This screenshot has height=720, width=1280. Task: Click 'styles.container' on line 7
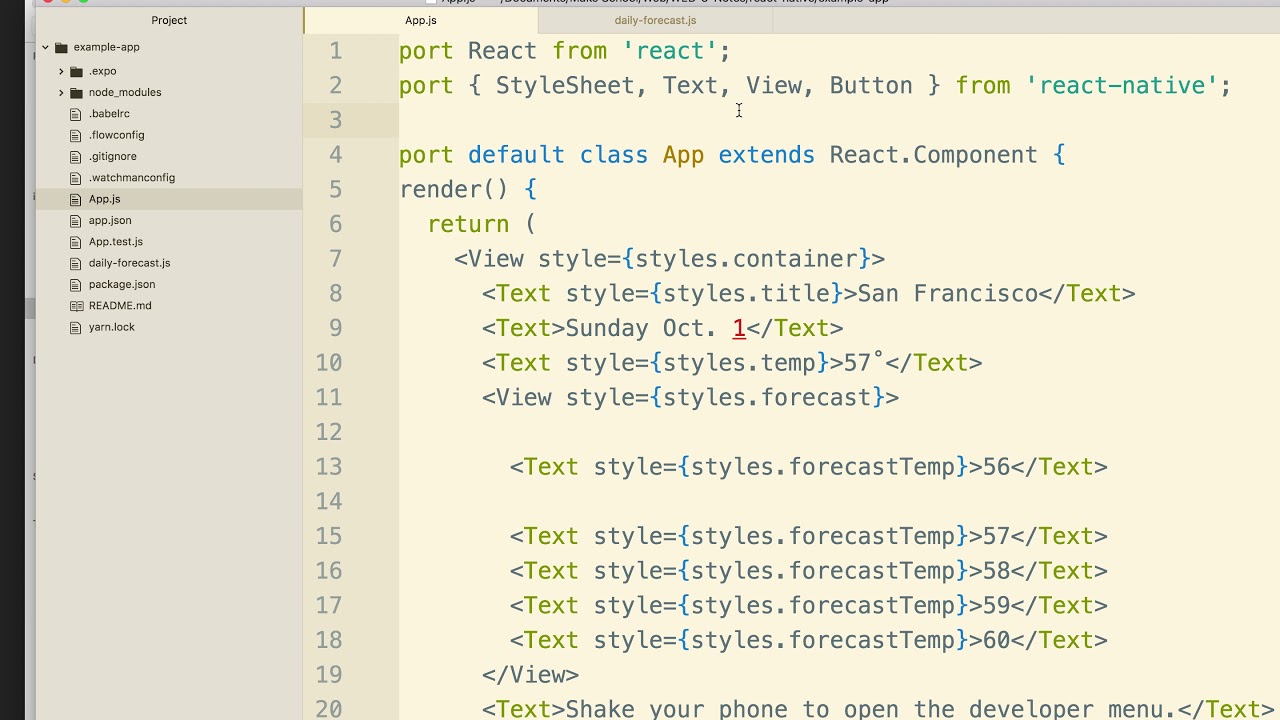(746, 259)
